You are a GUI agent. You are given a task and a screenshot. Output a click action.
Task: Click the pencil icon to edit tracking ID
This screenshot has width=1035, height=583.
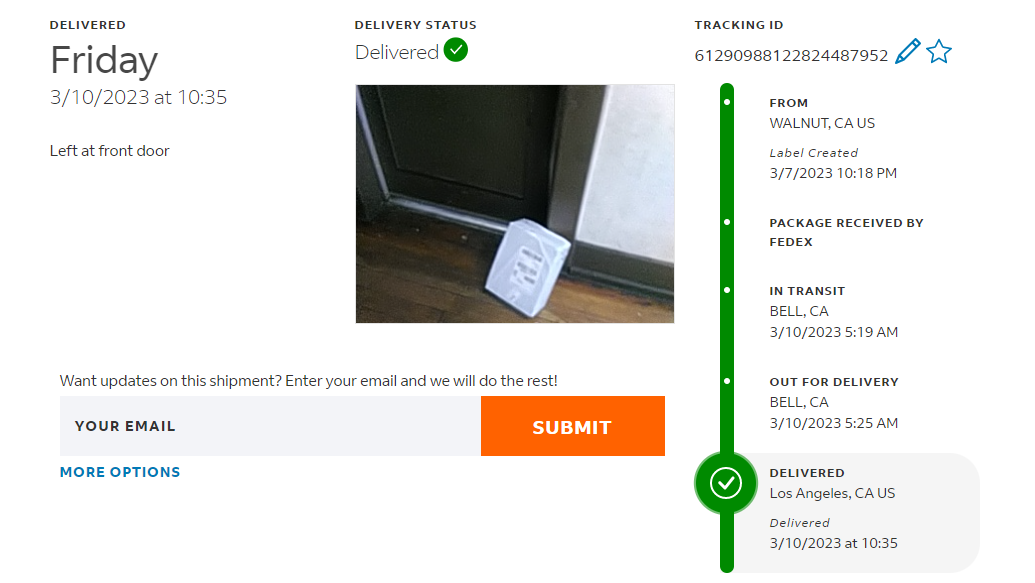click(x=907, y=52)
